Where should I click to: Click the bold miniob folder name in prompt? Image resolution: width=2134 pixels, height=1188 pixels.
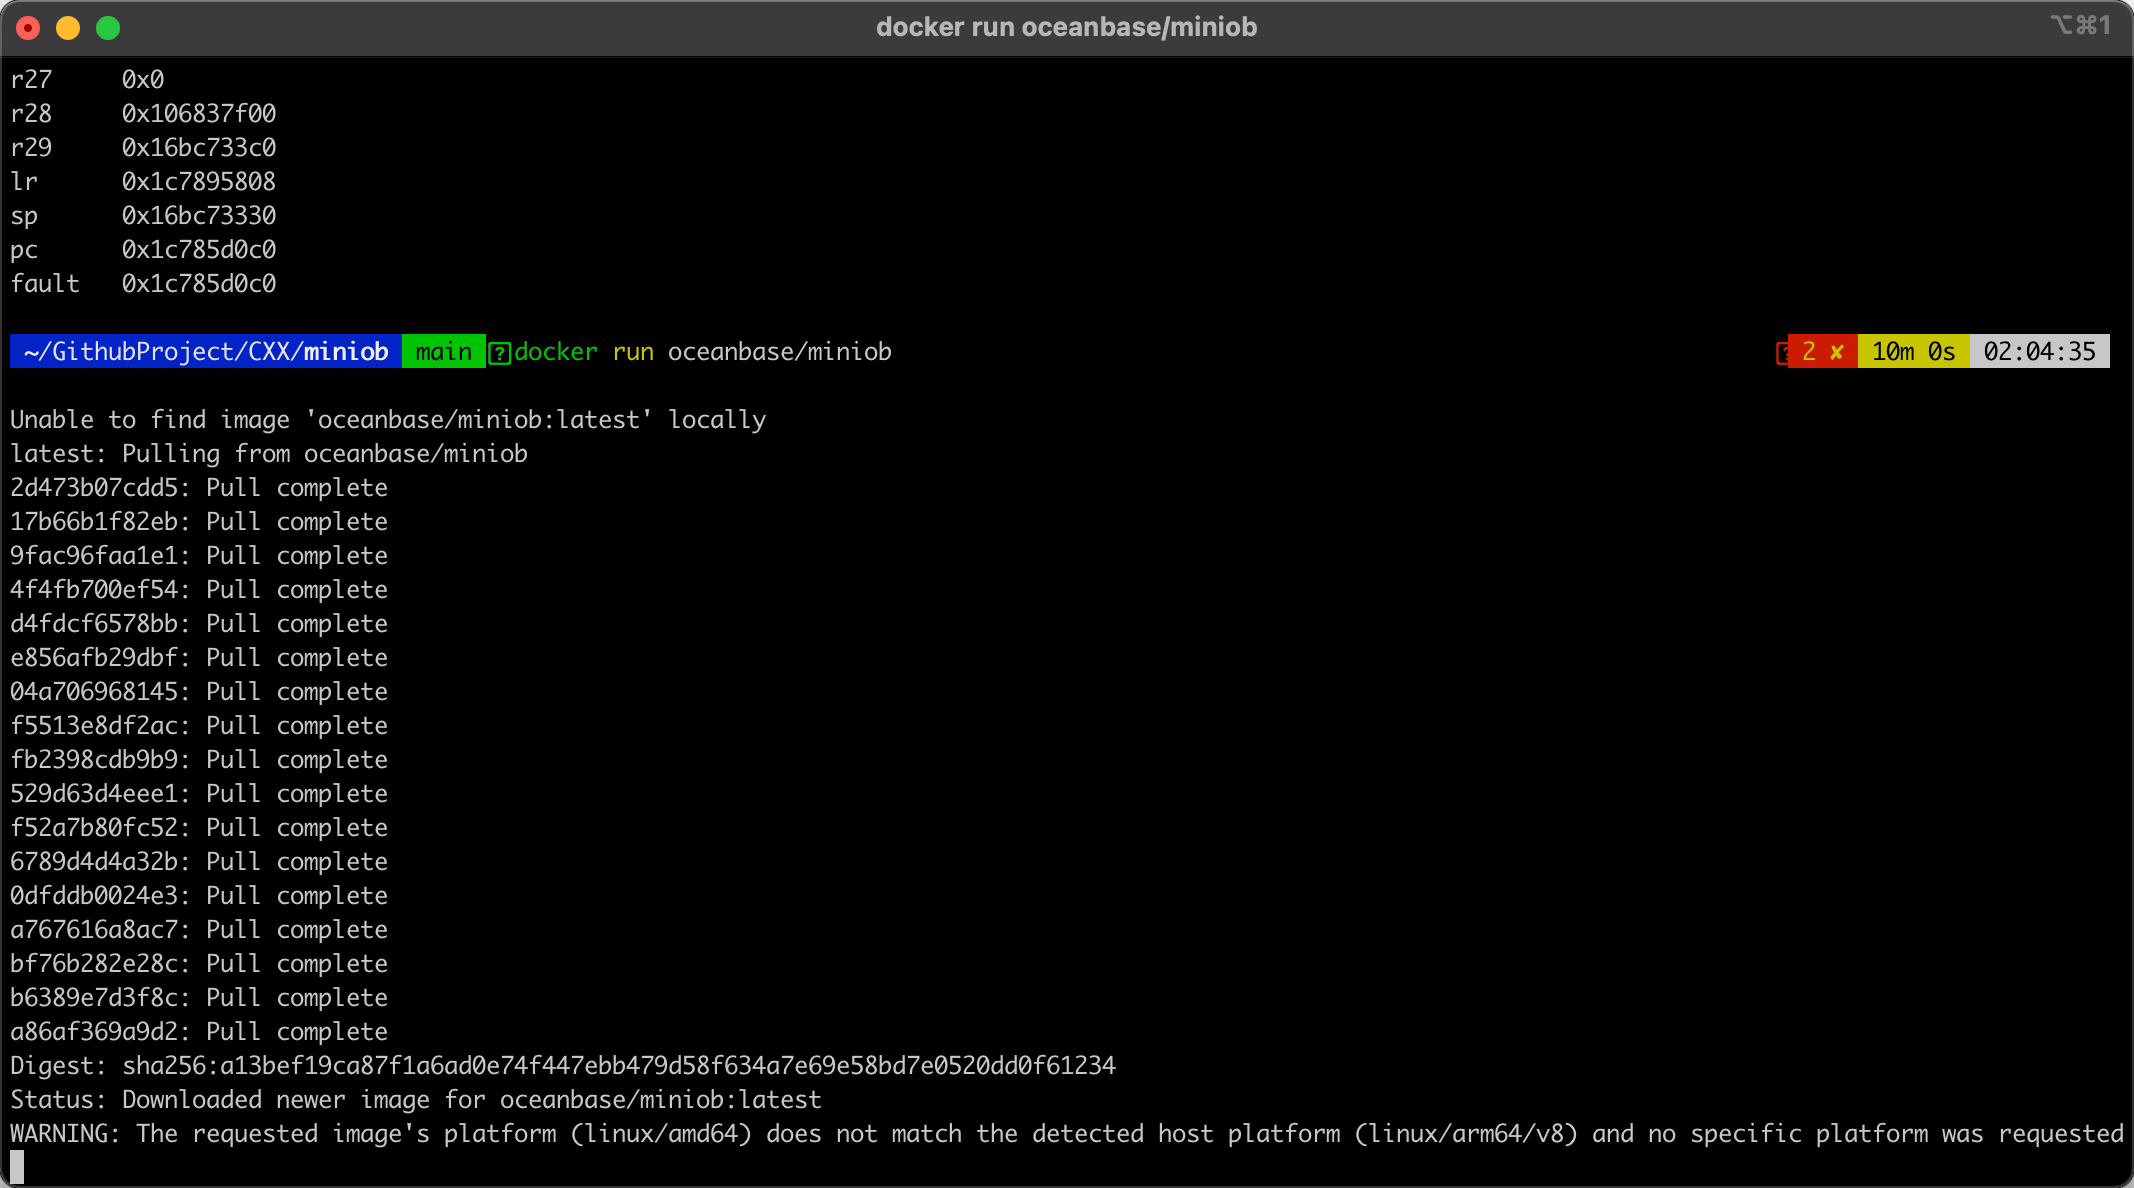tap(348, 351)
